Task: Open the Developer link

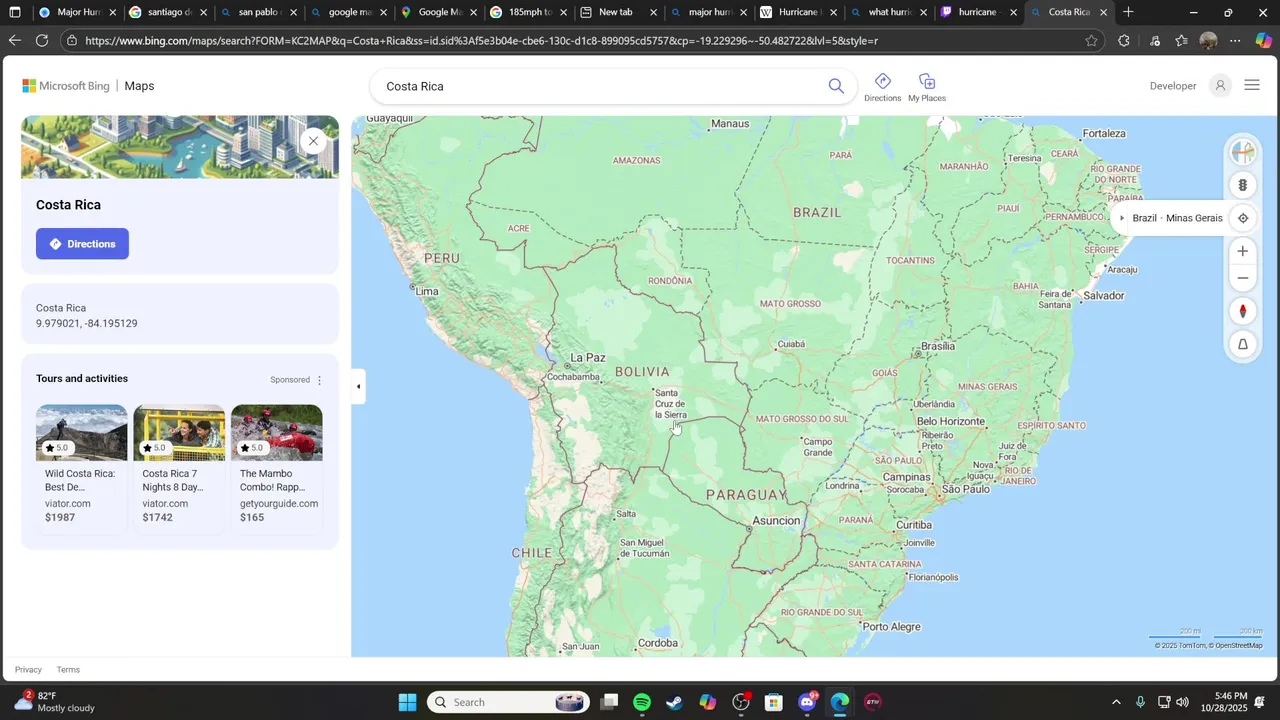Action: tap(1173, 86)
